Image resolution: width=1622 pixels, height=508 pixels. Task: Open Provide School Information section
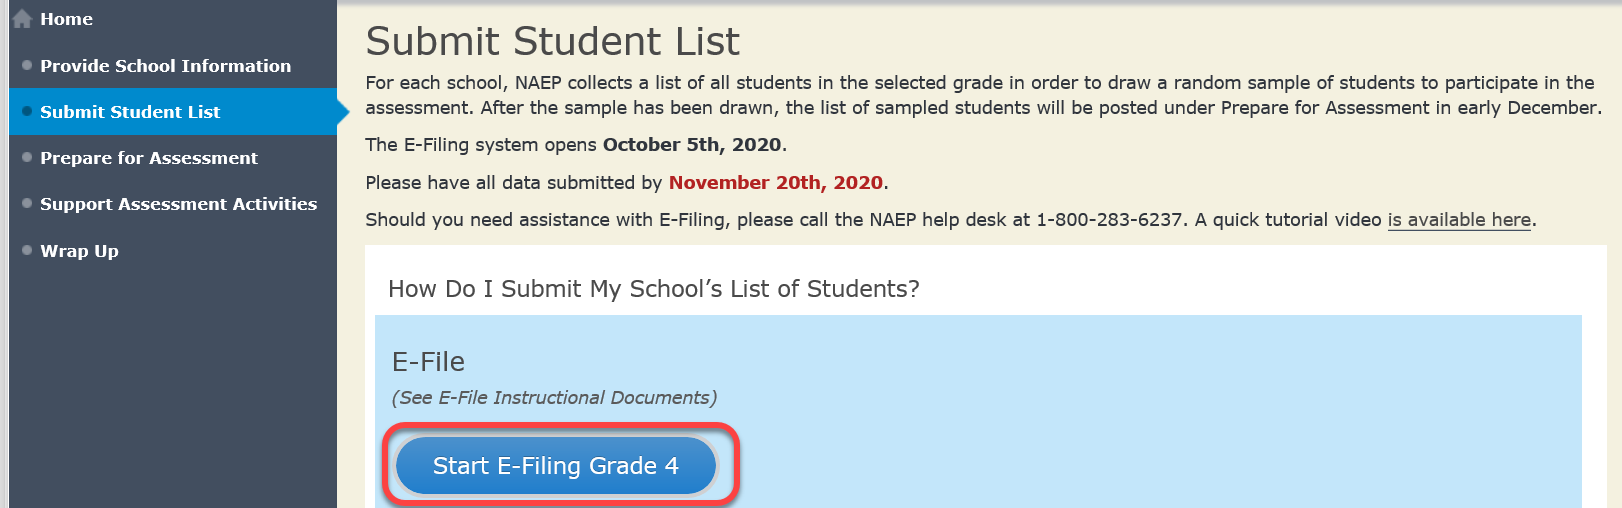(165, 66)
